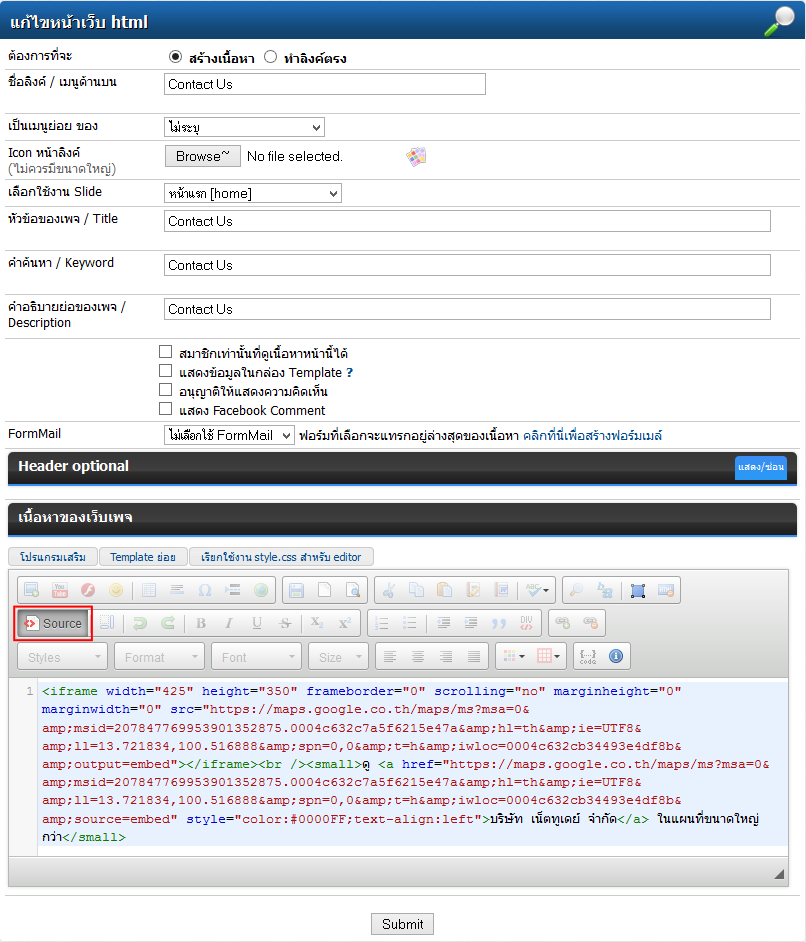Screen dimensions: 806x942
Task: Click the Replace icon
Action: (604, 590)
